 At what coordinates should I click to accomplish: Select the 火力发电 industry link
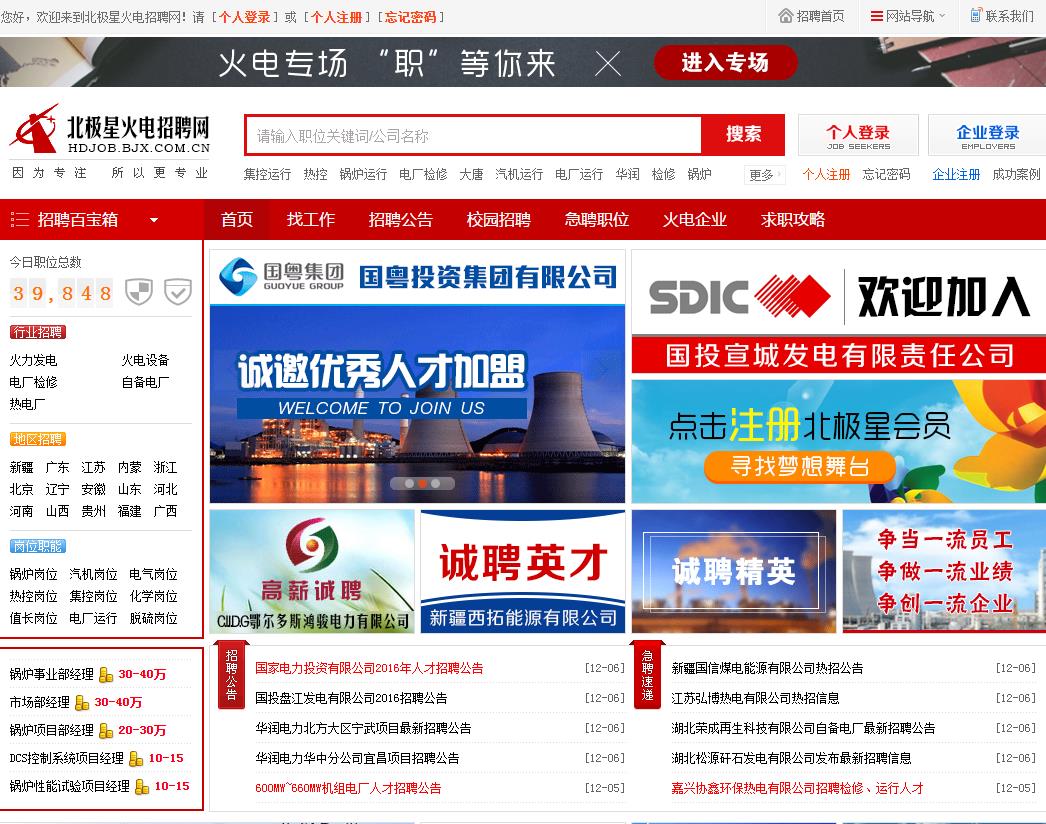click(33, 360)
